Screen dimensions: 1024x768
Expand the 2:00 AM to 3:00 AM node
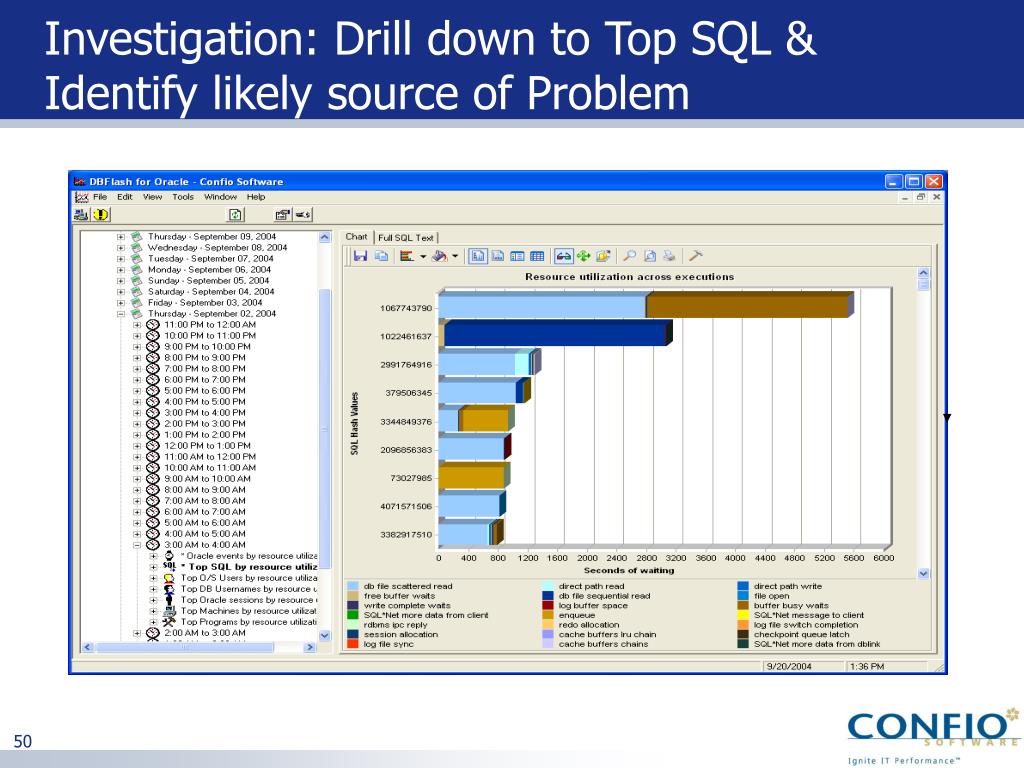(x=136, y=633)
